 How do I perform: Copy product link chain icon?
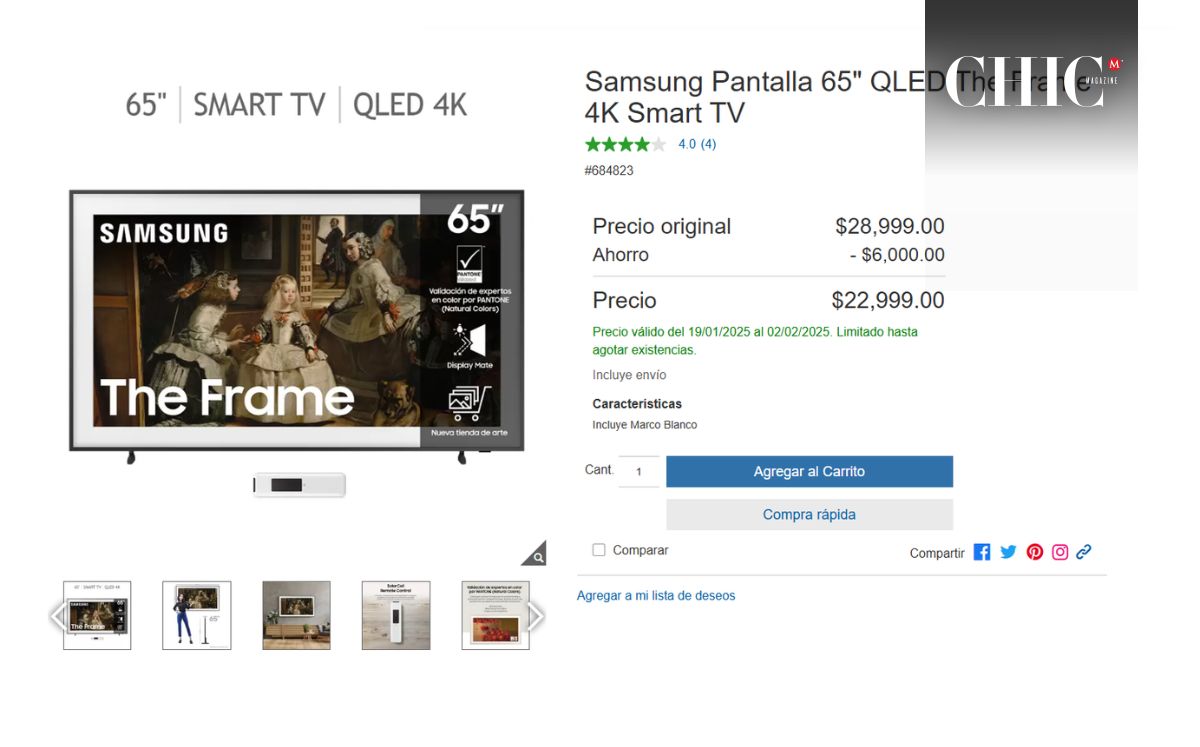1084,552
